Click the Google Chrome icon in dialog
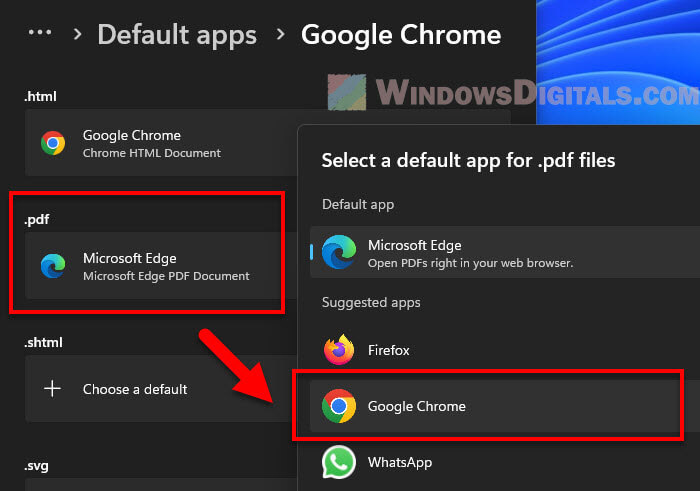This screenshot has width=700, height=491. tap(339, 406)
